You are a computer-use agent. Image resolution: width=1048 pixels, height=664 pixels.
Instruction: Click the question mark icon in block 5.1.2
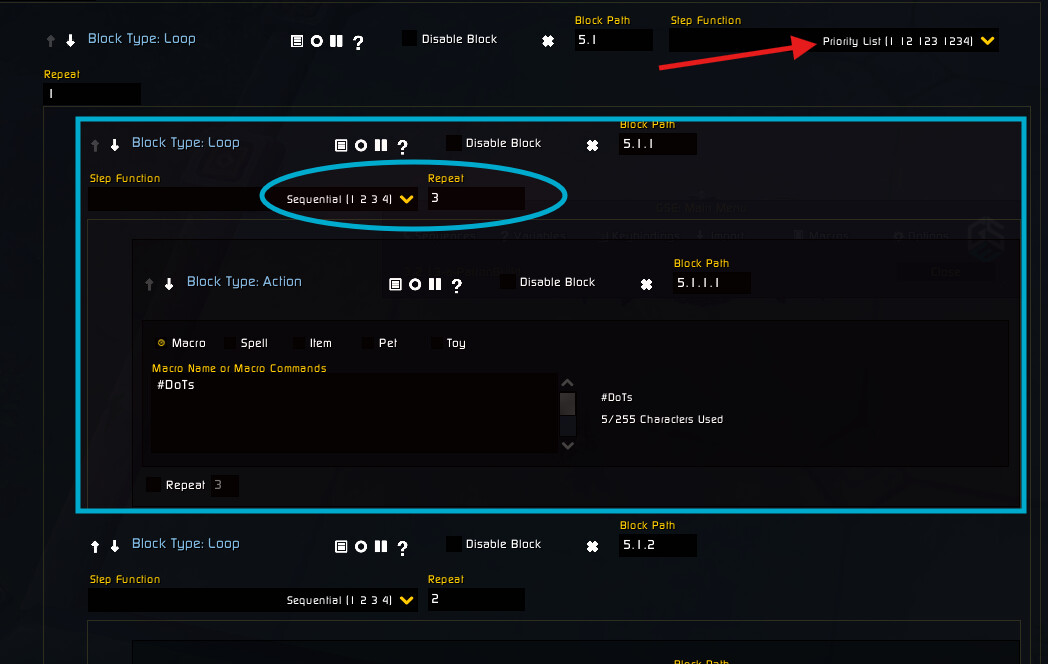coord(402,548)
